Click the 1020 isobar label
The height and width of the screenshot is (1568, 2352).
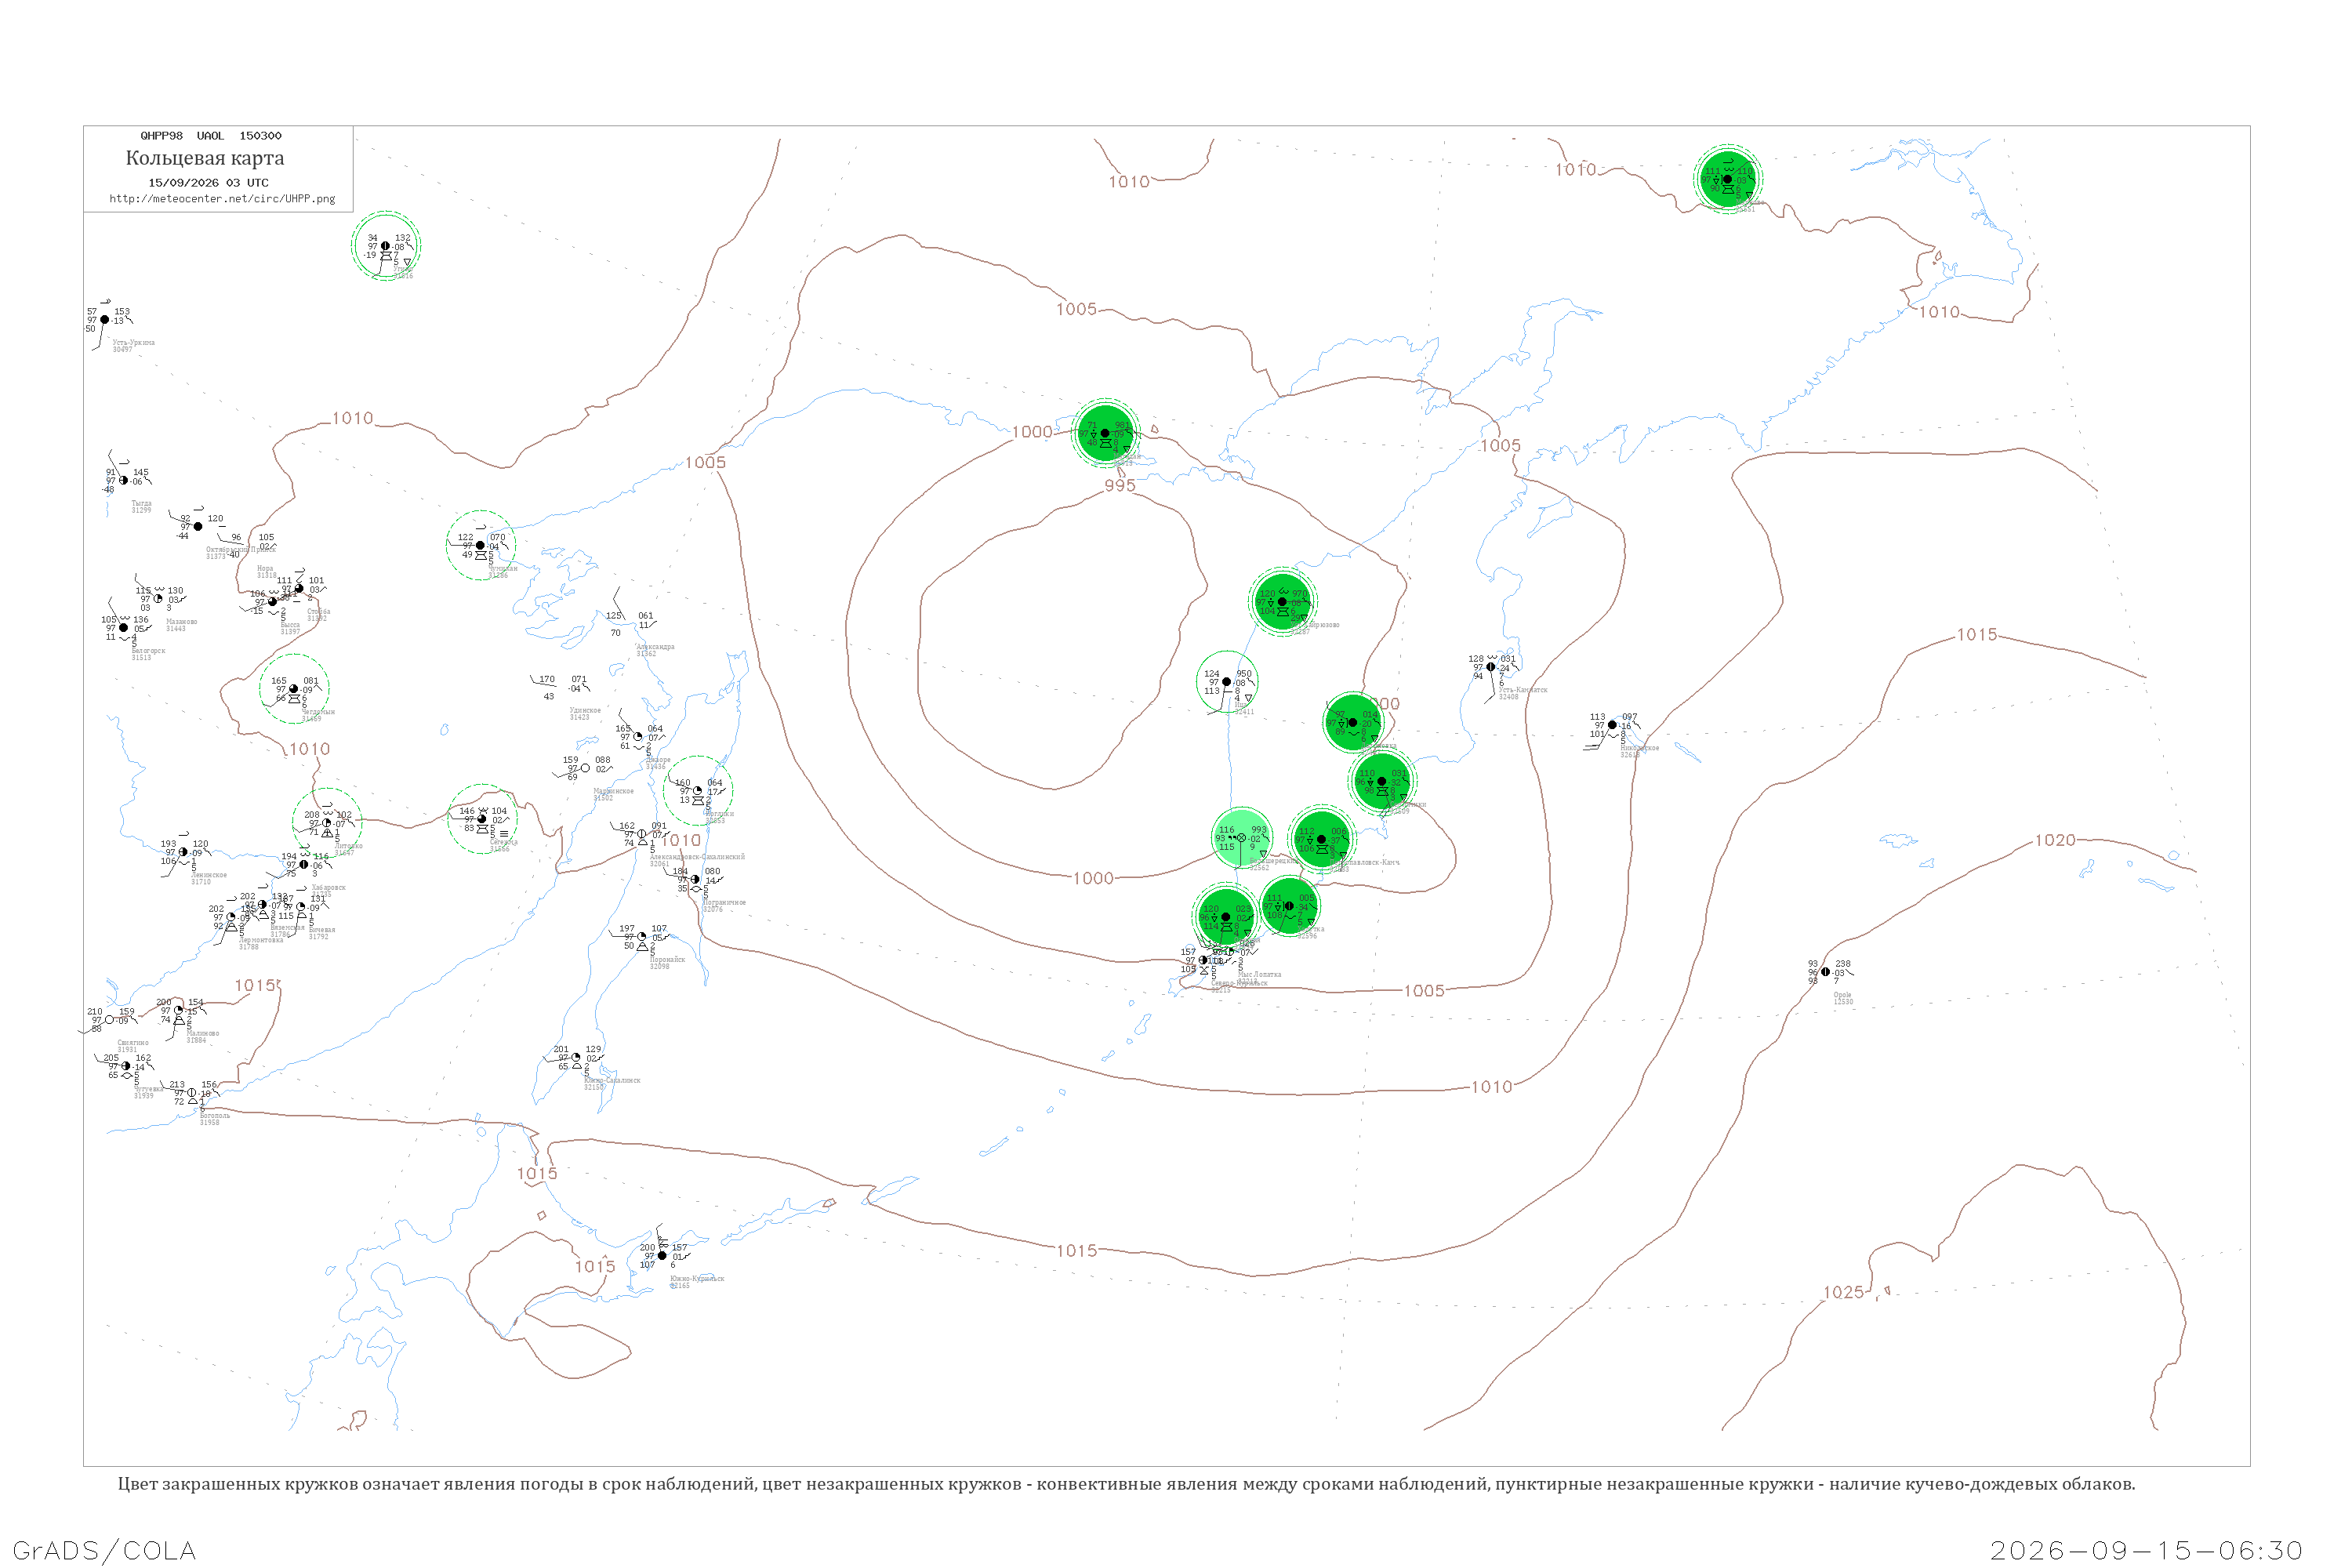pos(2055,840)
